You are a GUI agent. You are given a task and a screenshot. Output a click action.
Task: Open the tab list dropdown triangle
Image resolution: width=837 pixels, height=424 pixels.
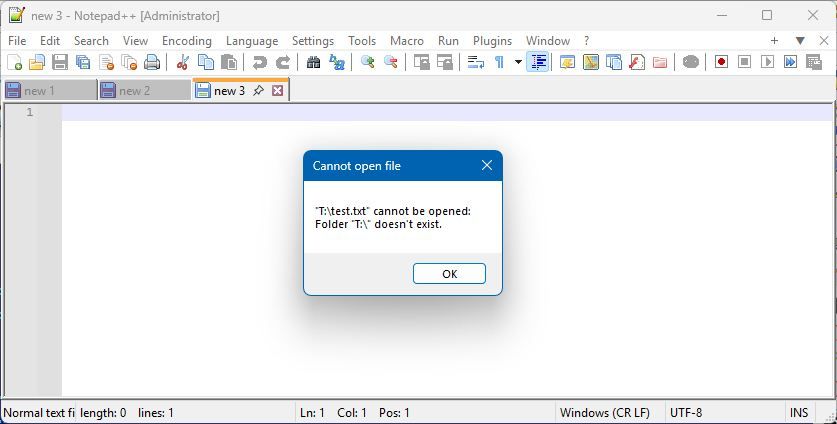click(x=800, y=41)
